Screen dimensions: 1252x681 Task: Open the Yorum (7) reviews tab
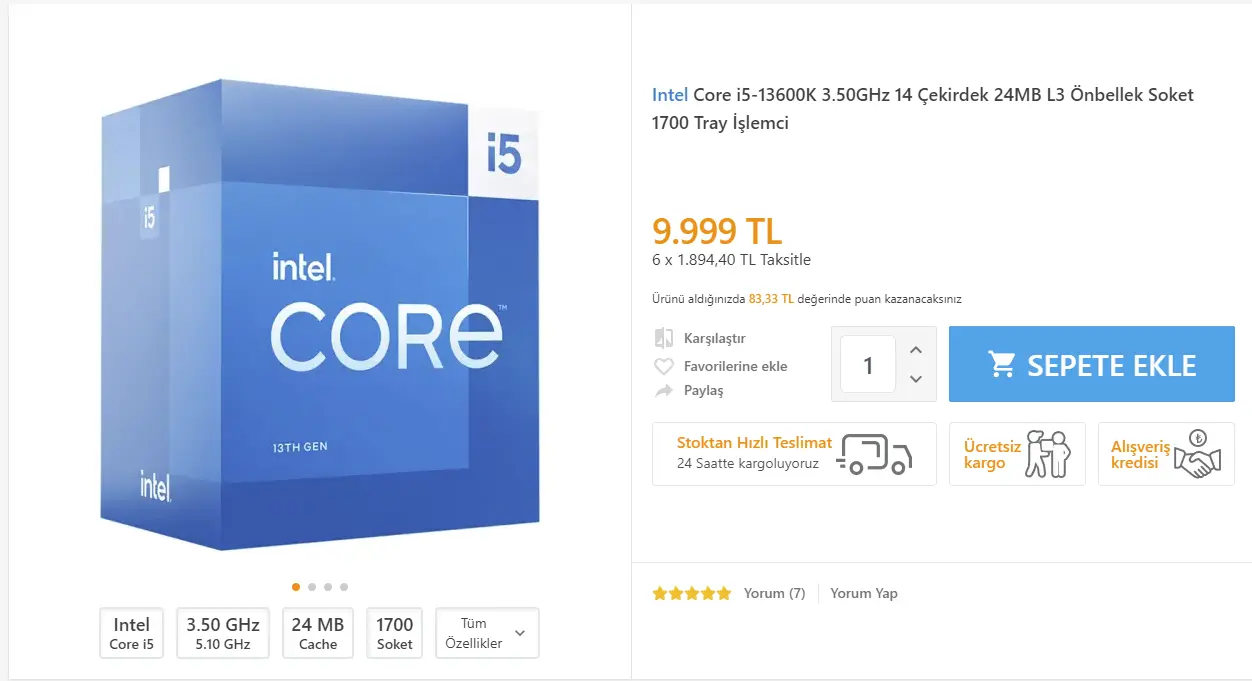click(774, 593)
